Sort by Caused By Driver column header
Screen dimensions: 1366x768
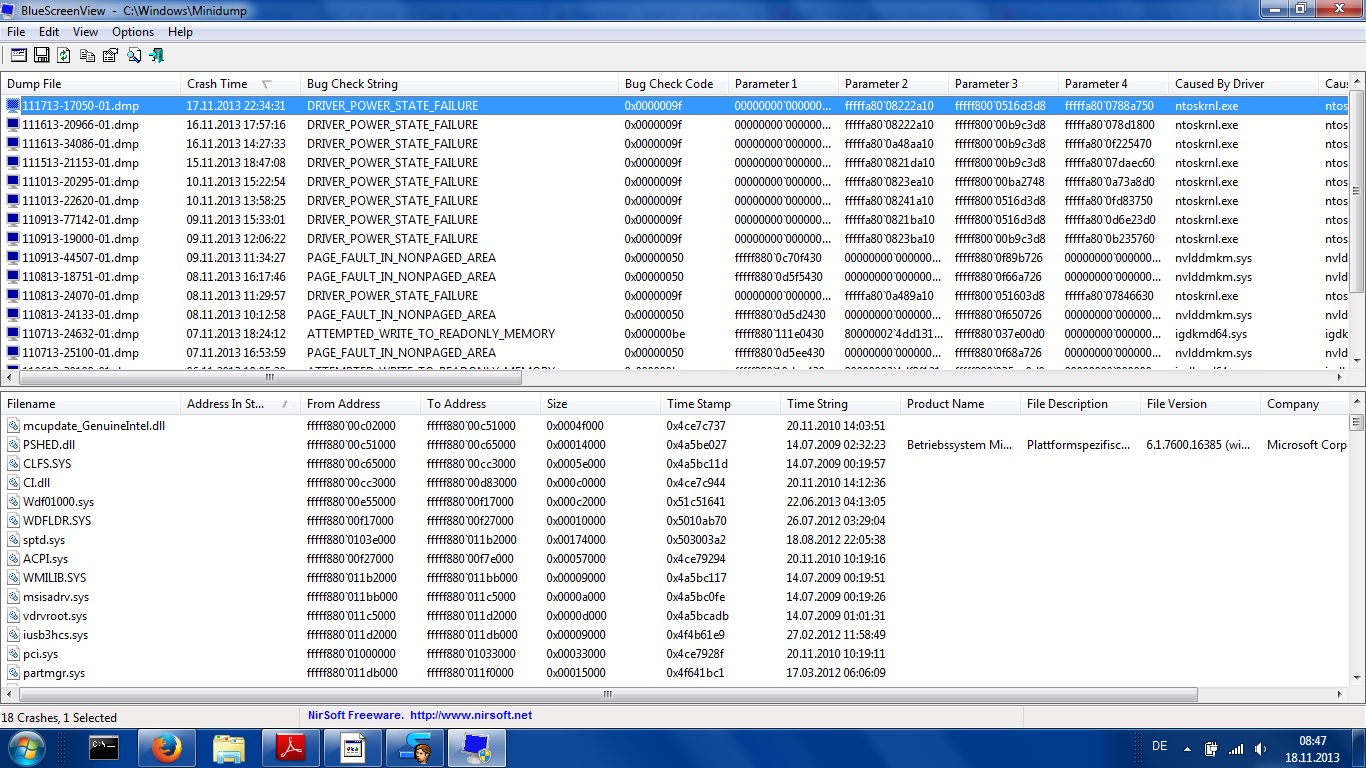[x=1243, y=84]
